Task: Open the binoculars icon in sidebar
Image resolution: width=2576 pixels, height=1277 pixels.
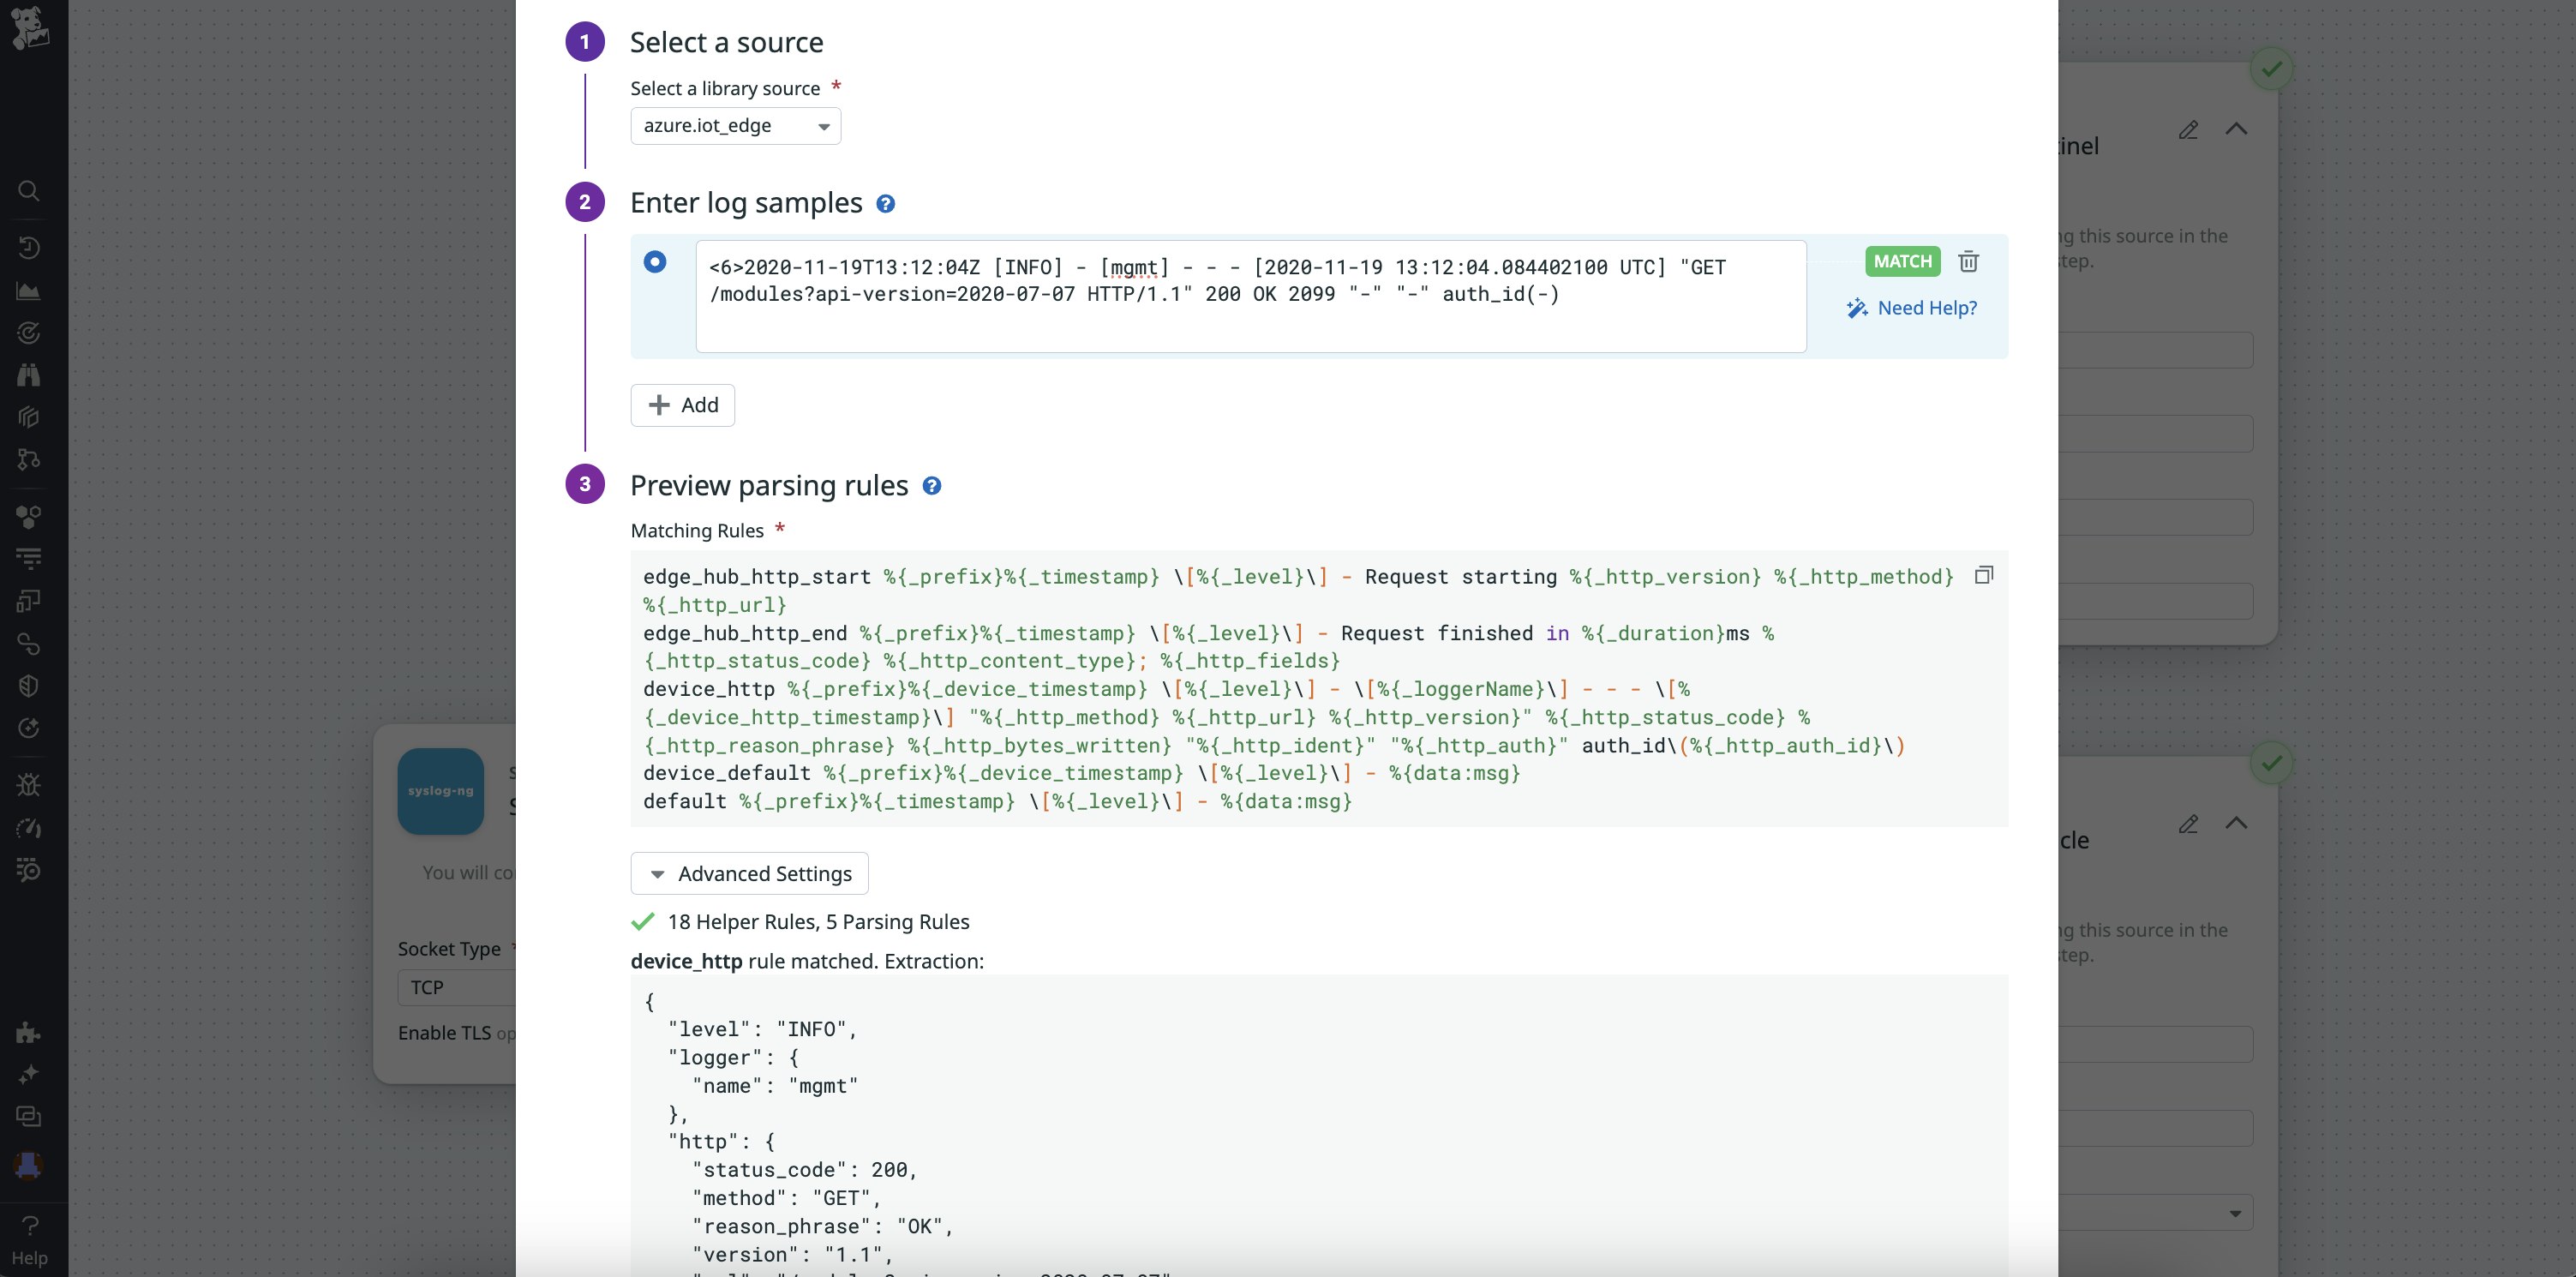Action: tap(29, 375)
